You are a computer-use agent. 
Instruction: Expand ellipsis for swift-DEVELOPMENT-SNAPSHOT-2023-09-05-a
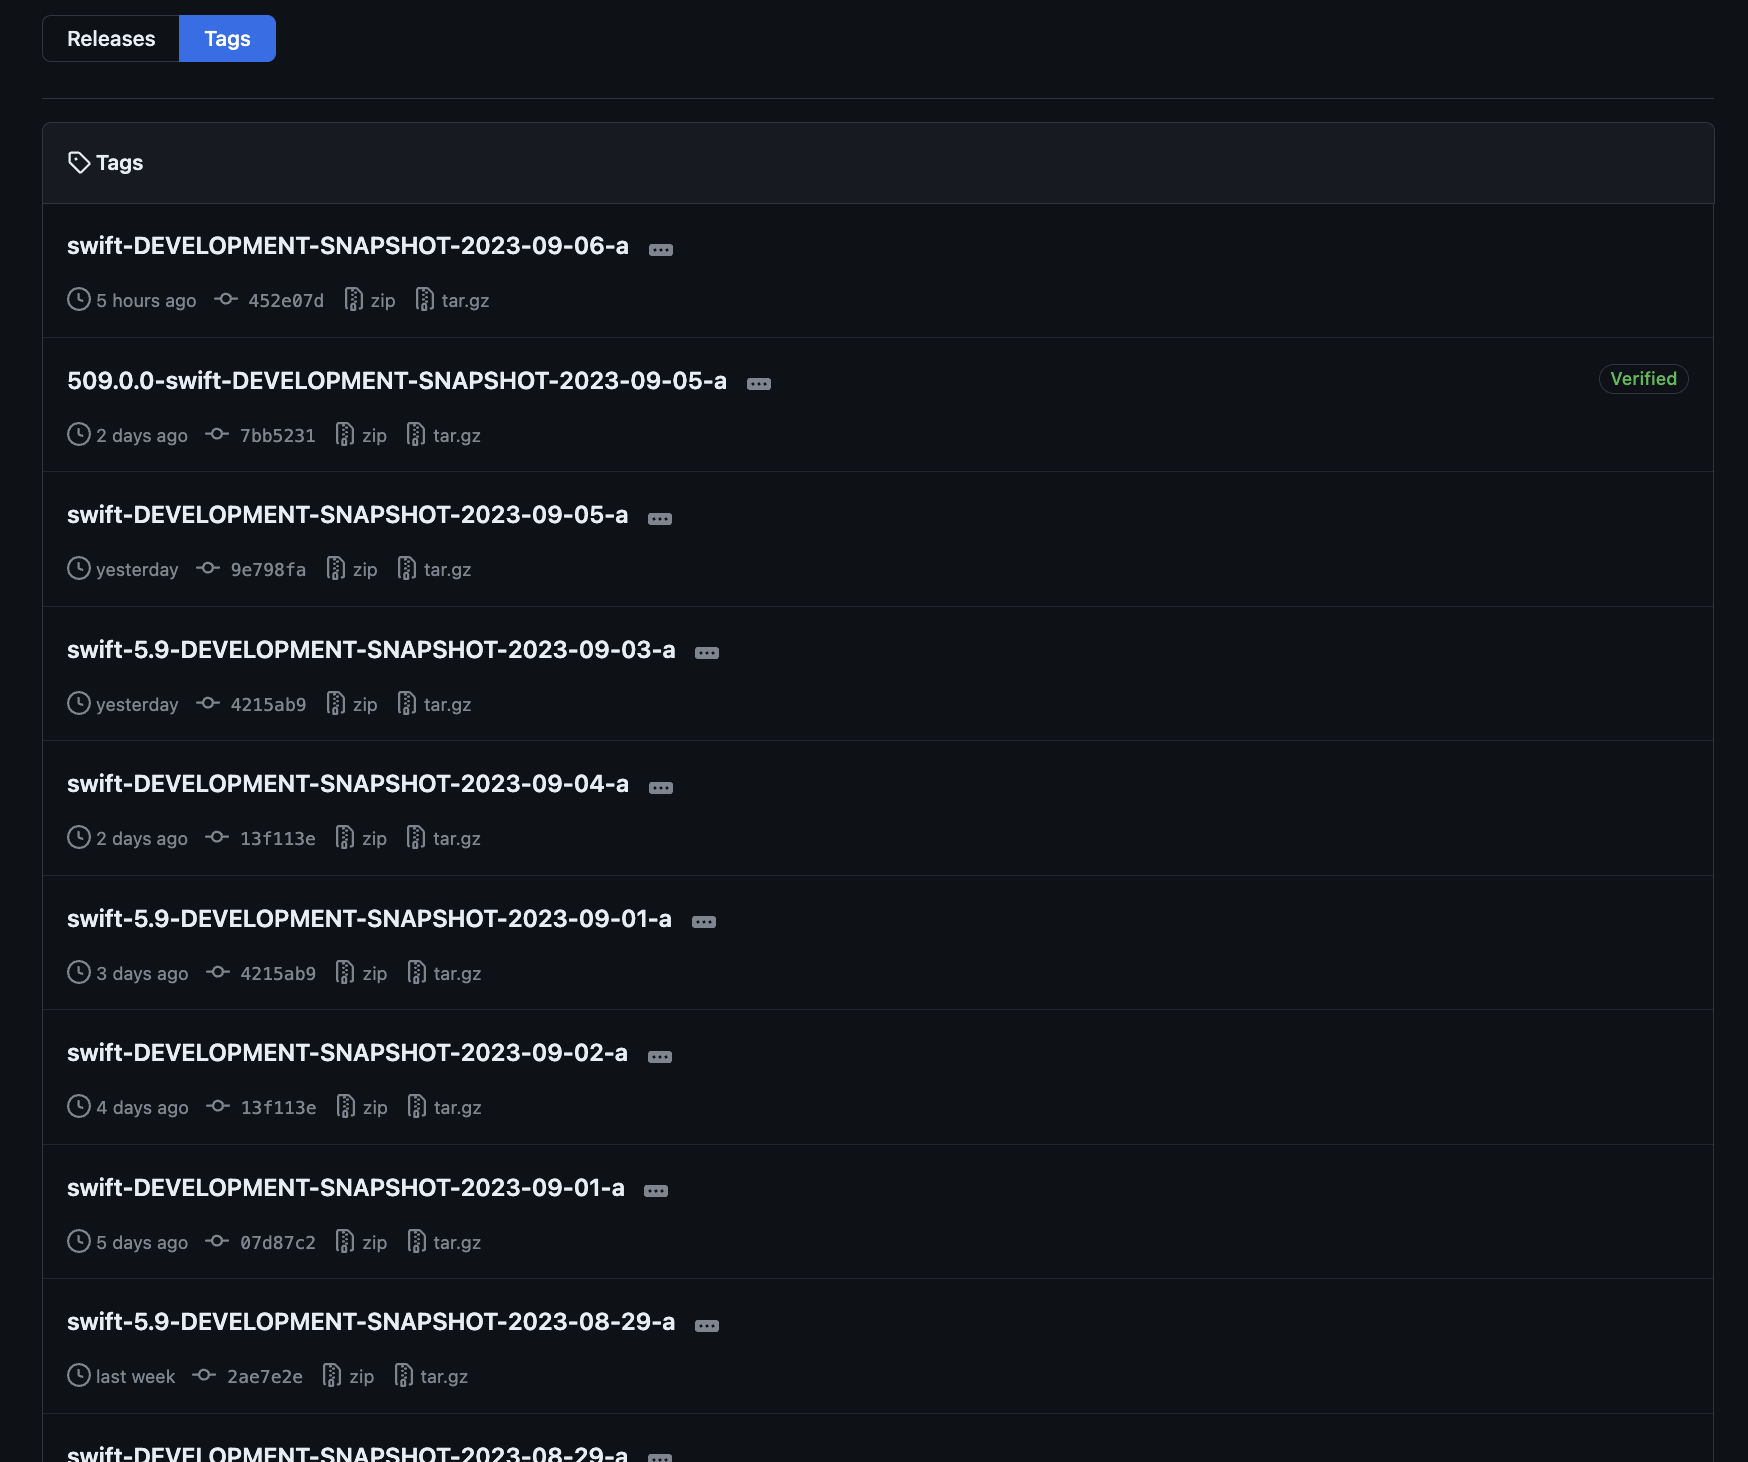click(x=660, y=518)
